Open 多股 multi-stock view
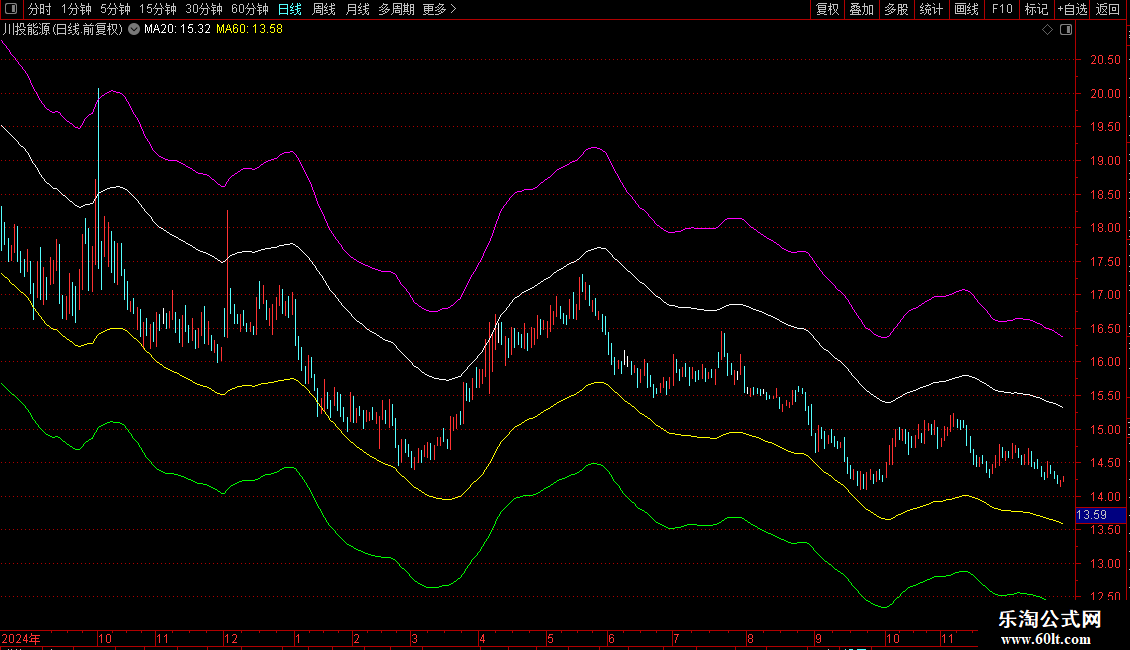The width and height of the screenshot is (1130, 650). pyautogui.click(x=896, y=9)
